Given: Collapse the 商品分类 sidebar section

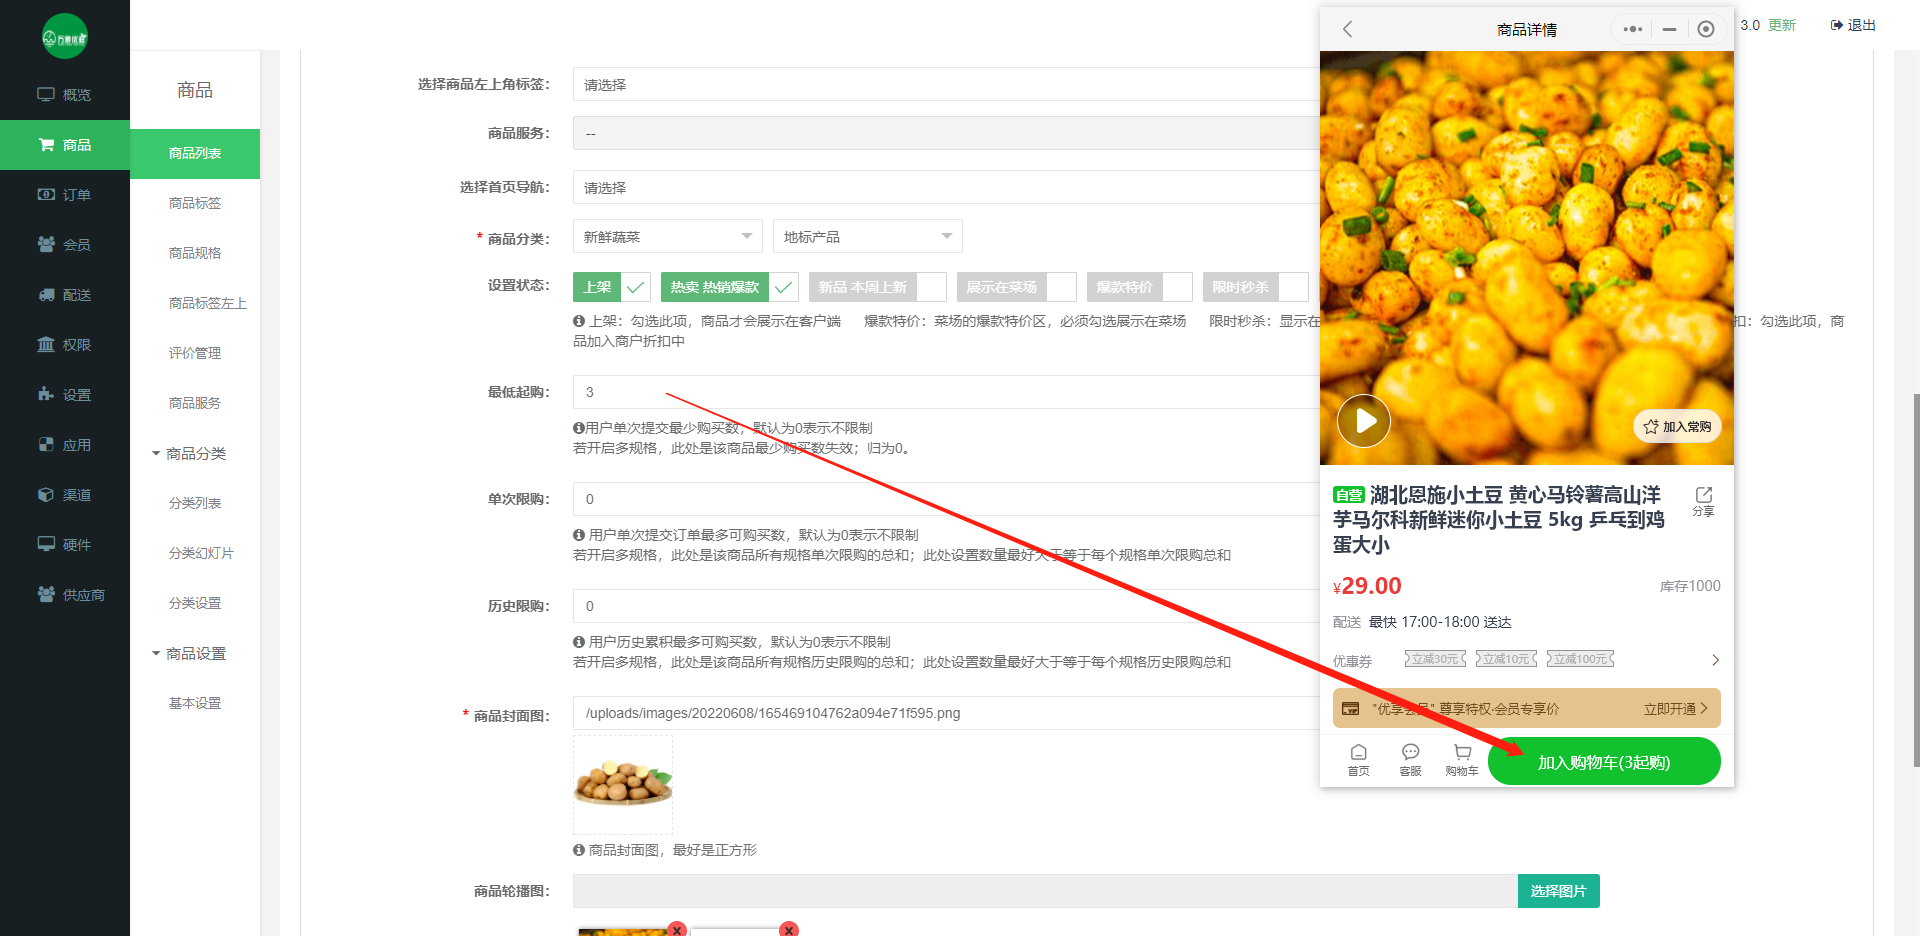Looking at the screenshot, I should (190, 454).
